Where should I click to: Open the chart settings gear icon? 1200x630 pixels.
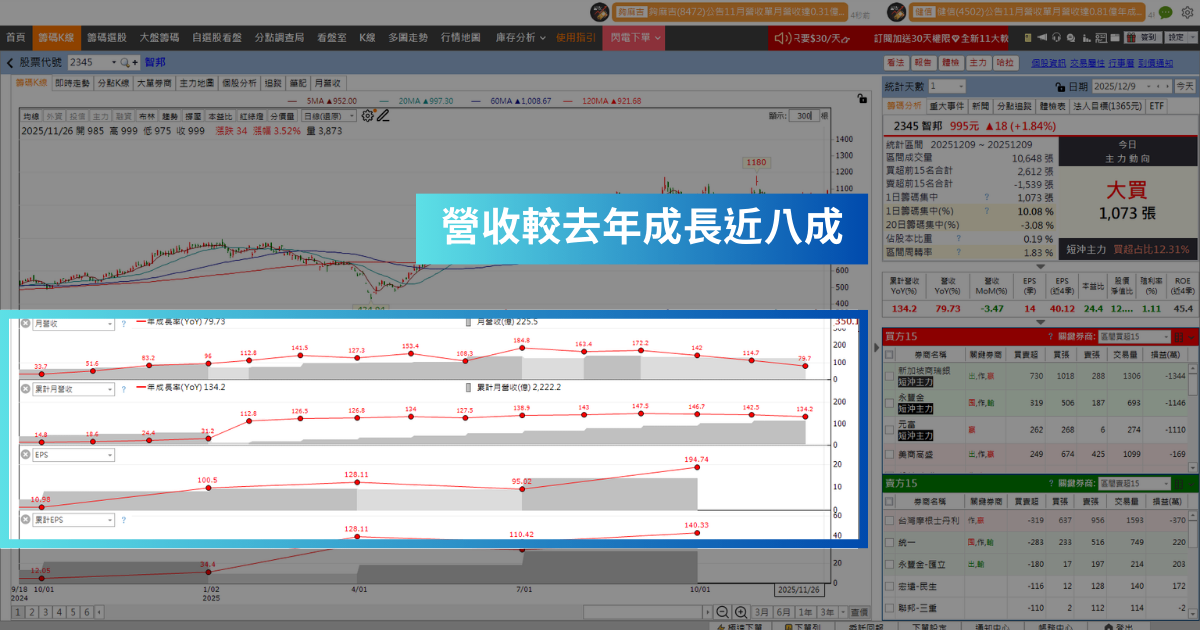[x=367, y=114]
